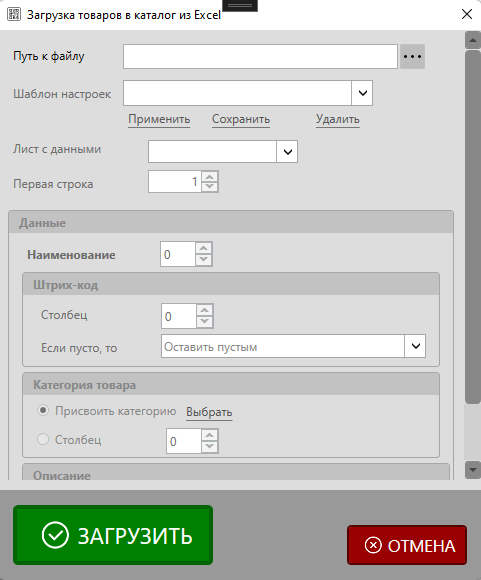This screenshot has height=580, width=481.
Task: Click the app icon in title bar
Action: [x=14, y=14]
